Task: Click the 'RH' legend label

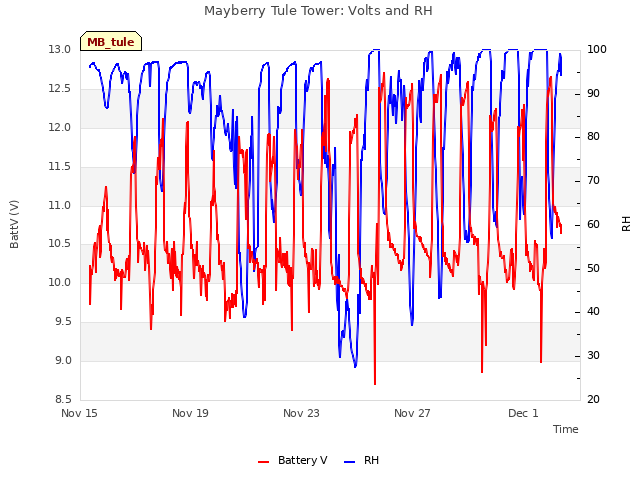Action: pyautogui.click(x=371, y=460)
